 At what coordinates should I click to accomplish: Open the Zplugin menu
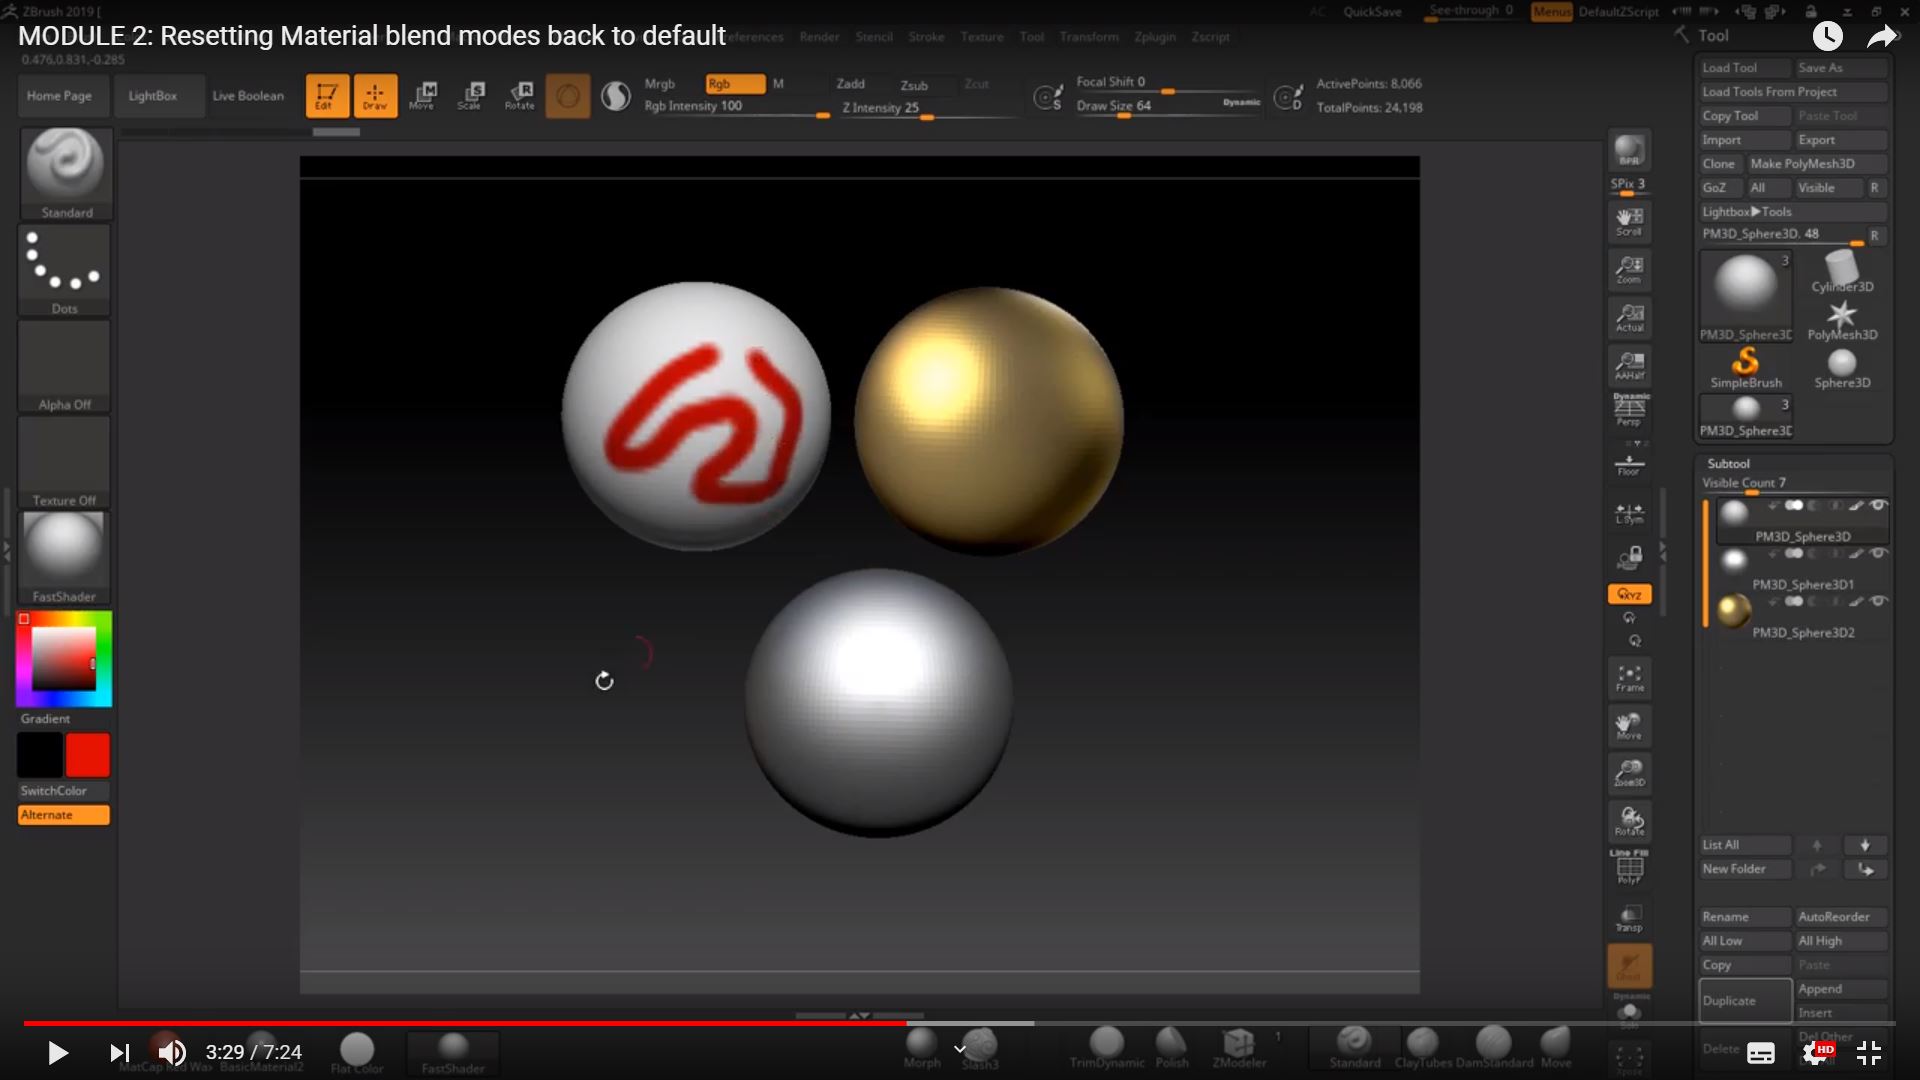(x=1155, y=37)
